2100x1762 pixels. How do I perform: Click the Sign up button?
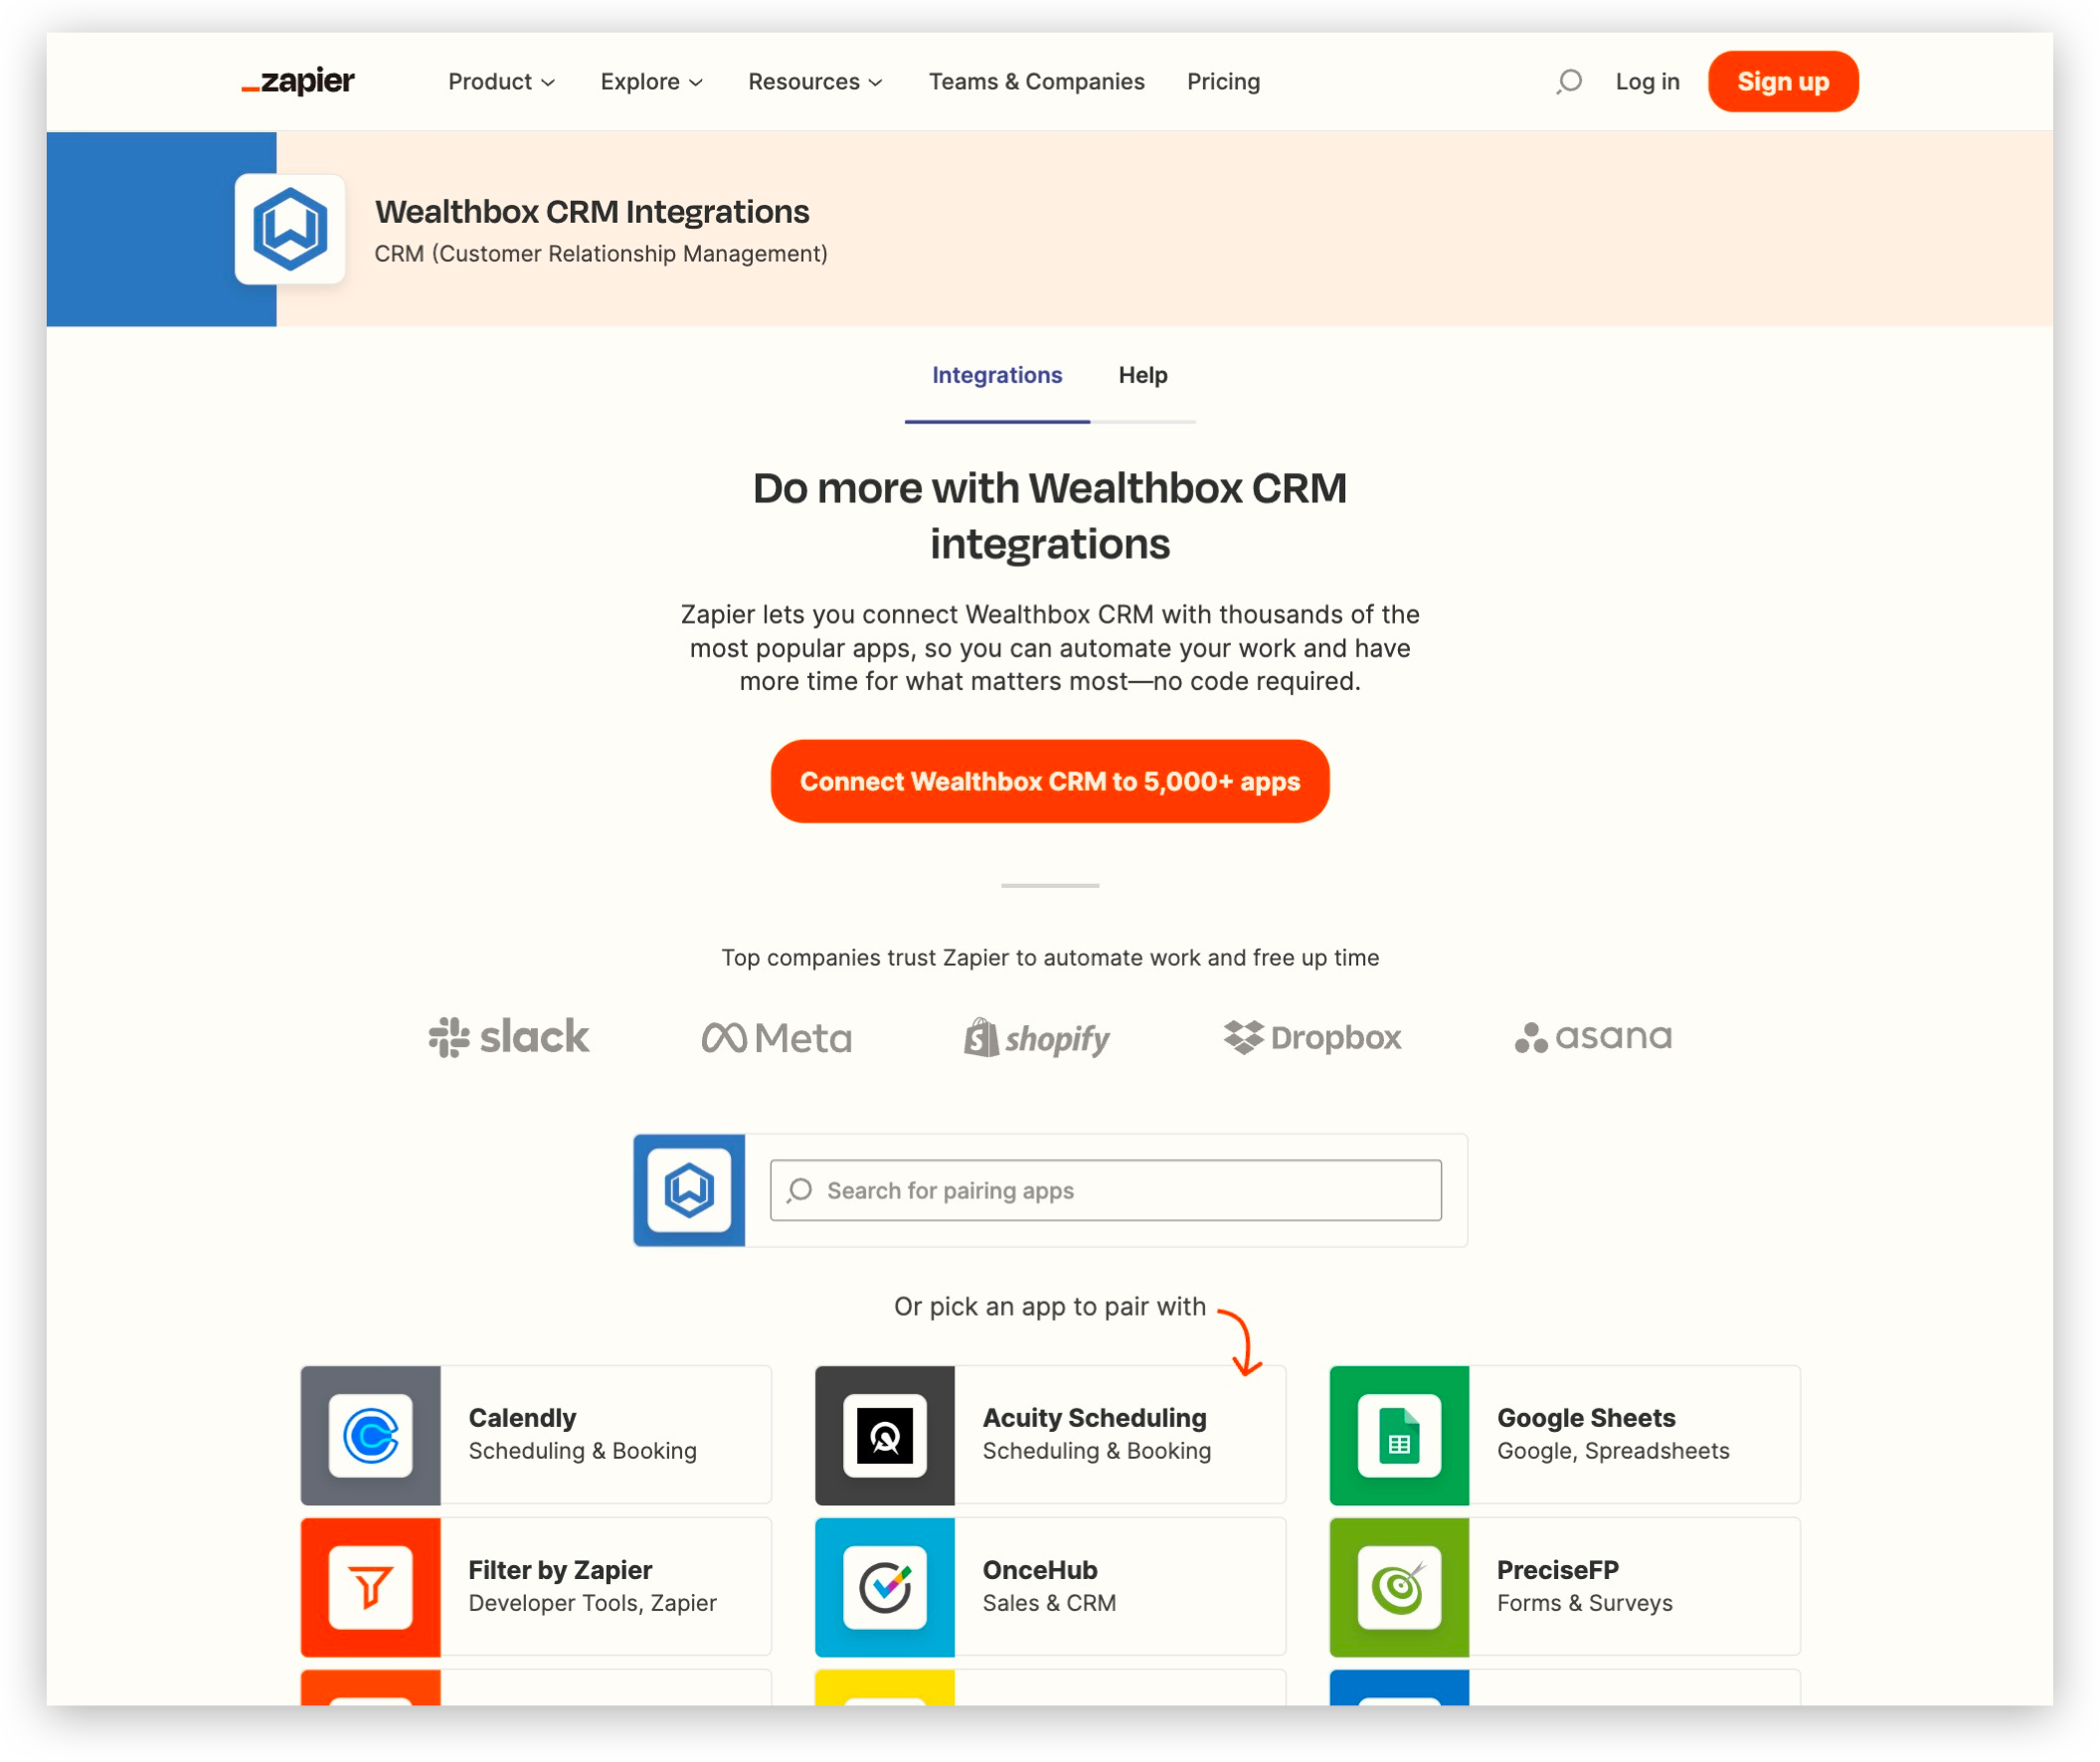pyautogui.click(x=1783, y=81)
